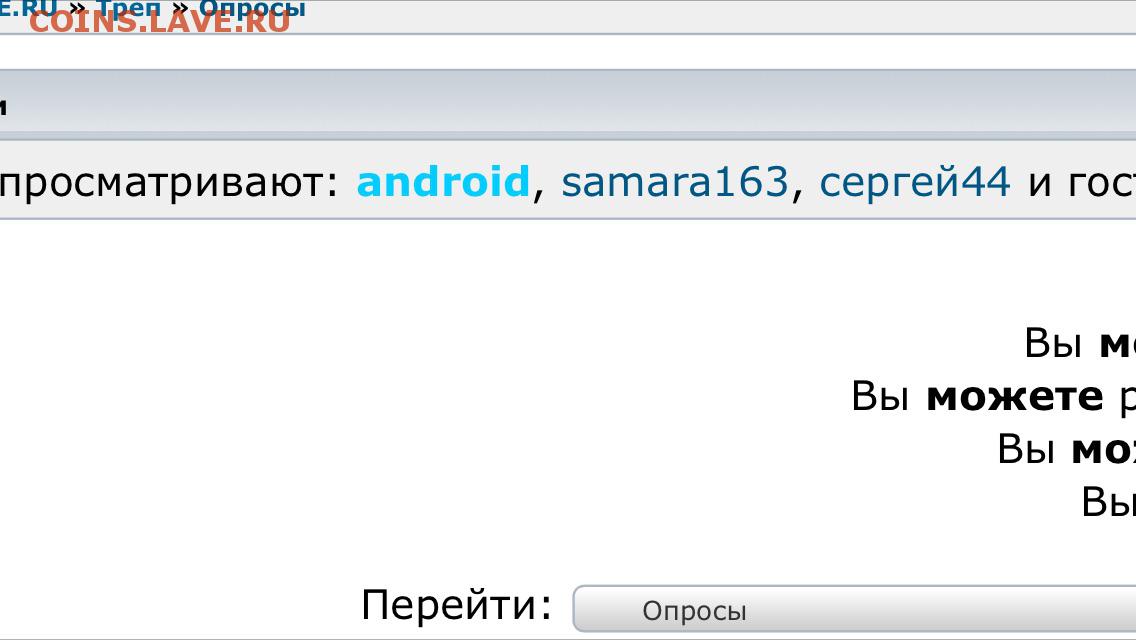
Task: Click the COINS.LAVE.RU watermark text
Action: pos(159,21)
